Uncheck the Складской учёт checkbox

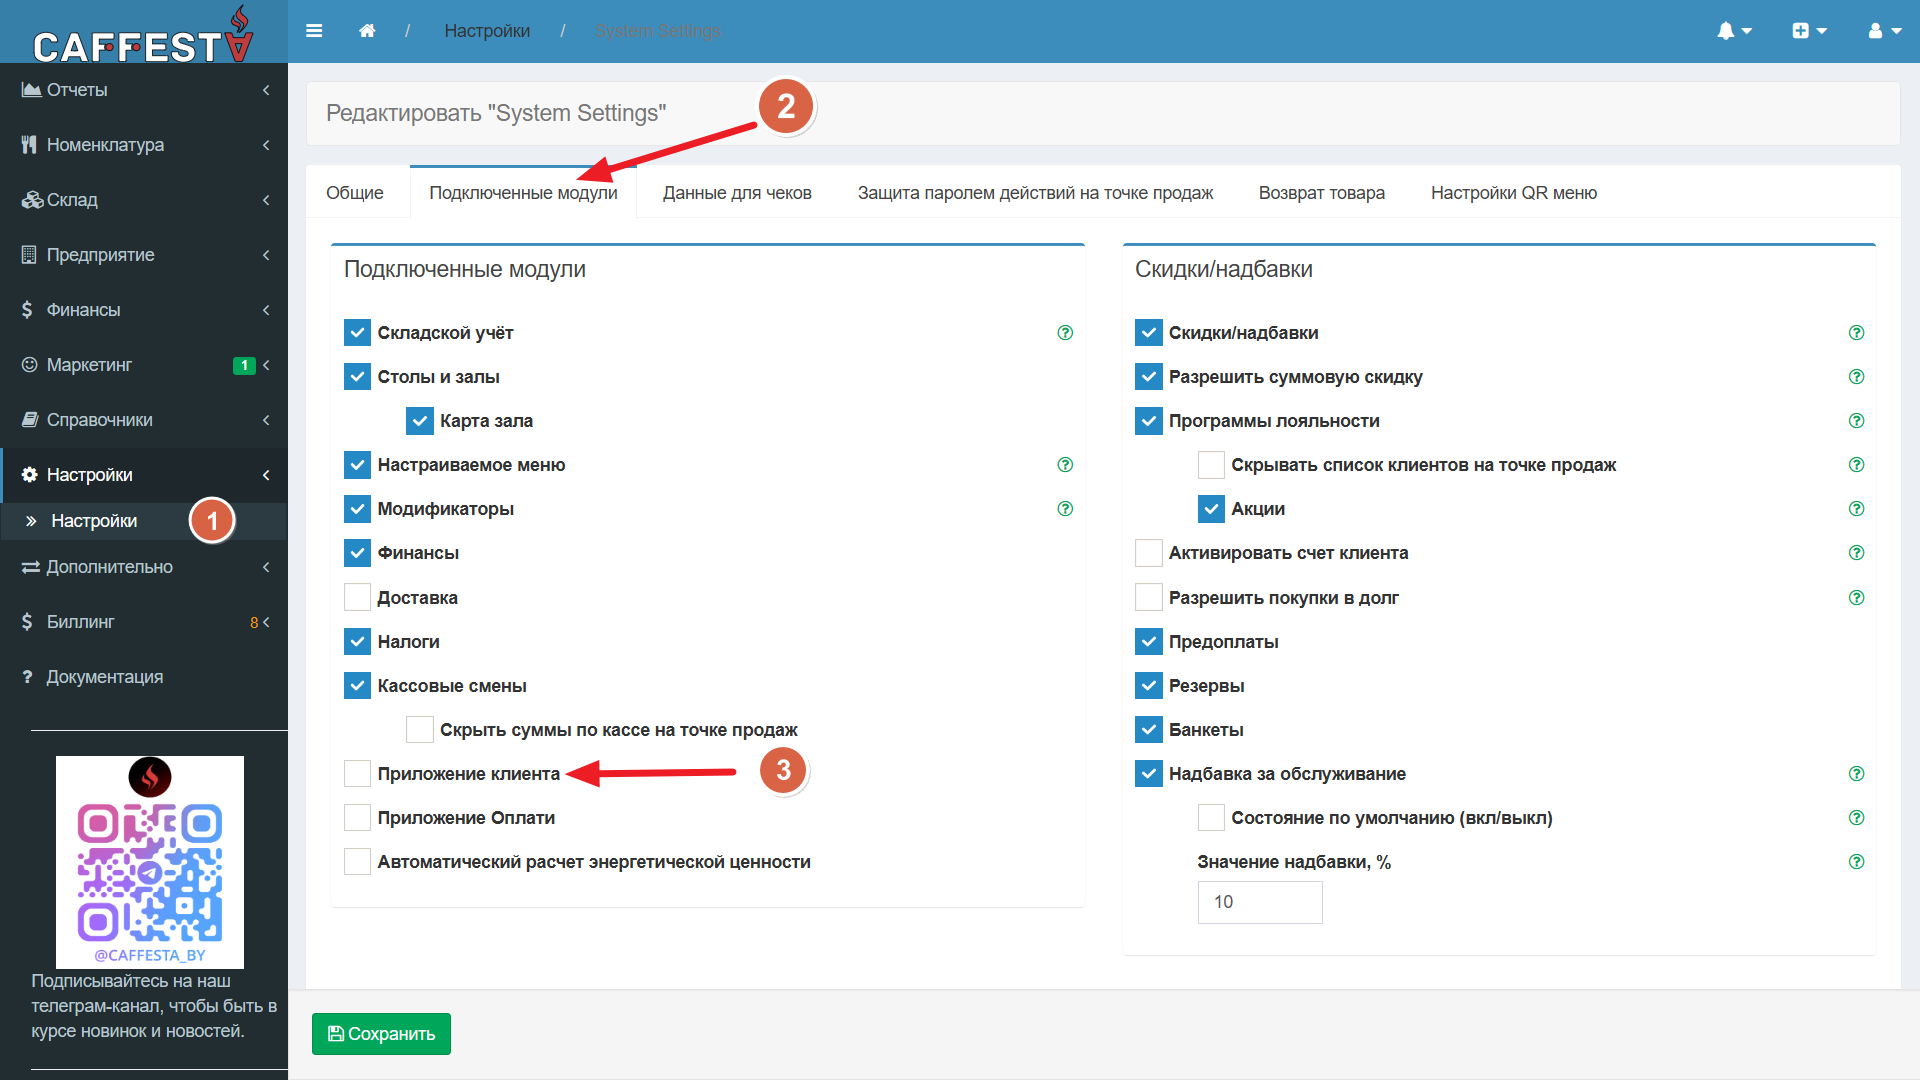tap(357, 333)
